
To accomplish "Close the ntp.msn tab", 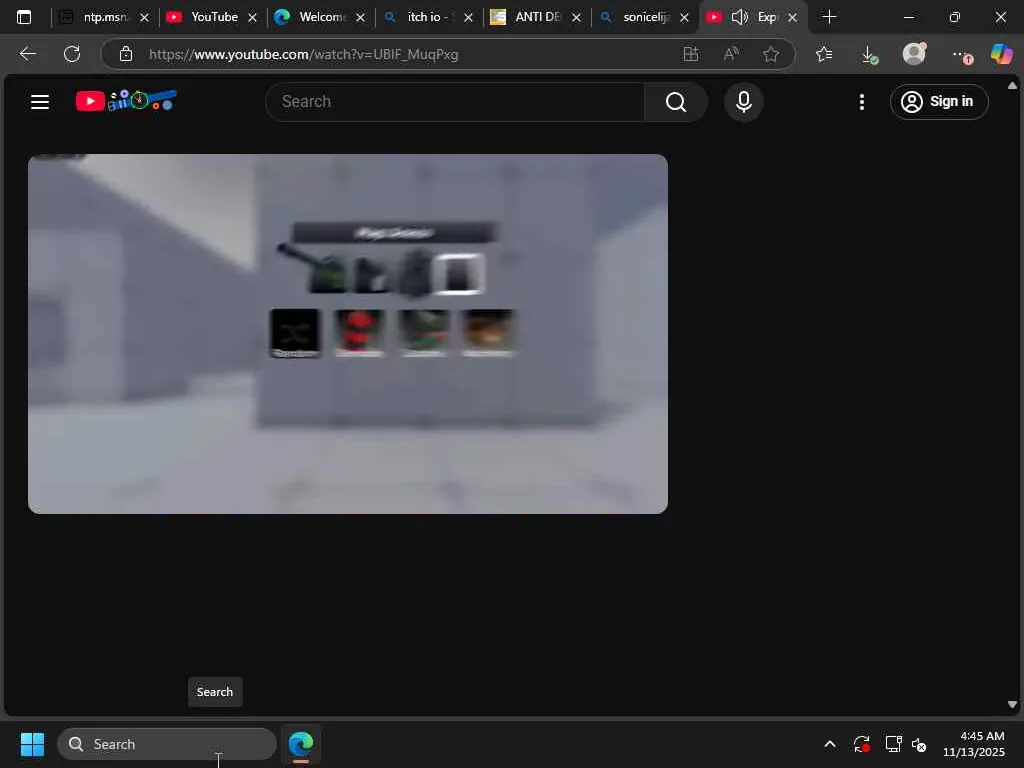I will coord(144,18).
